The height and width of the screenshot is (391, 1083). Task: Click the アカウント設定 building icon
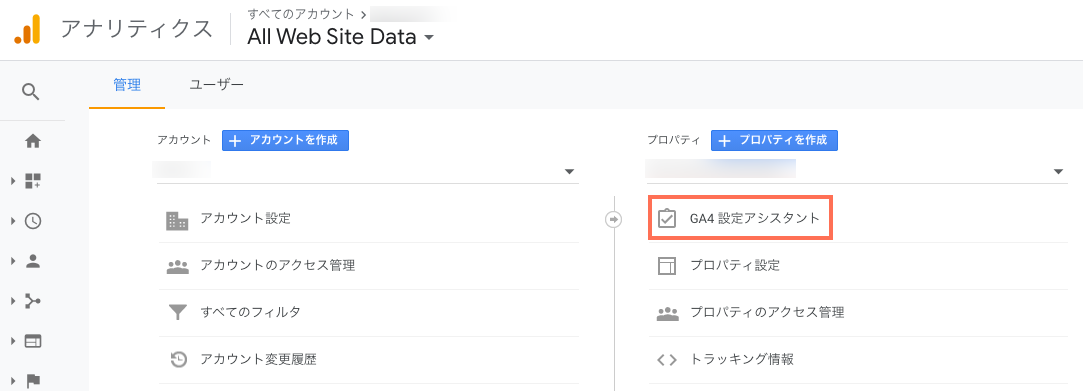pyautogui.click(x=178, y=220)
